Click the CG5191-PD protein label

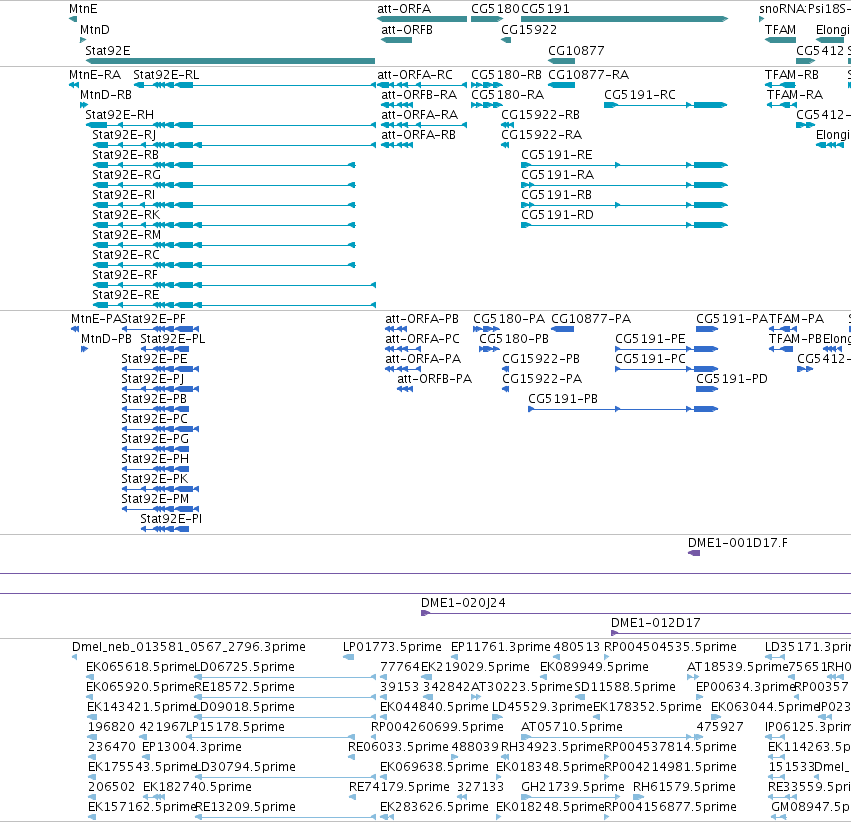click(732, 379)
